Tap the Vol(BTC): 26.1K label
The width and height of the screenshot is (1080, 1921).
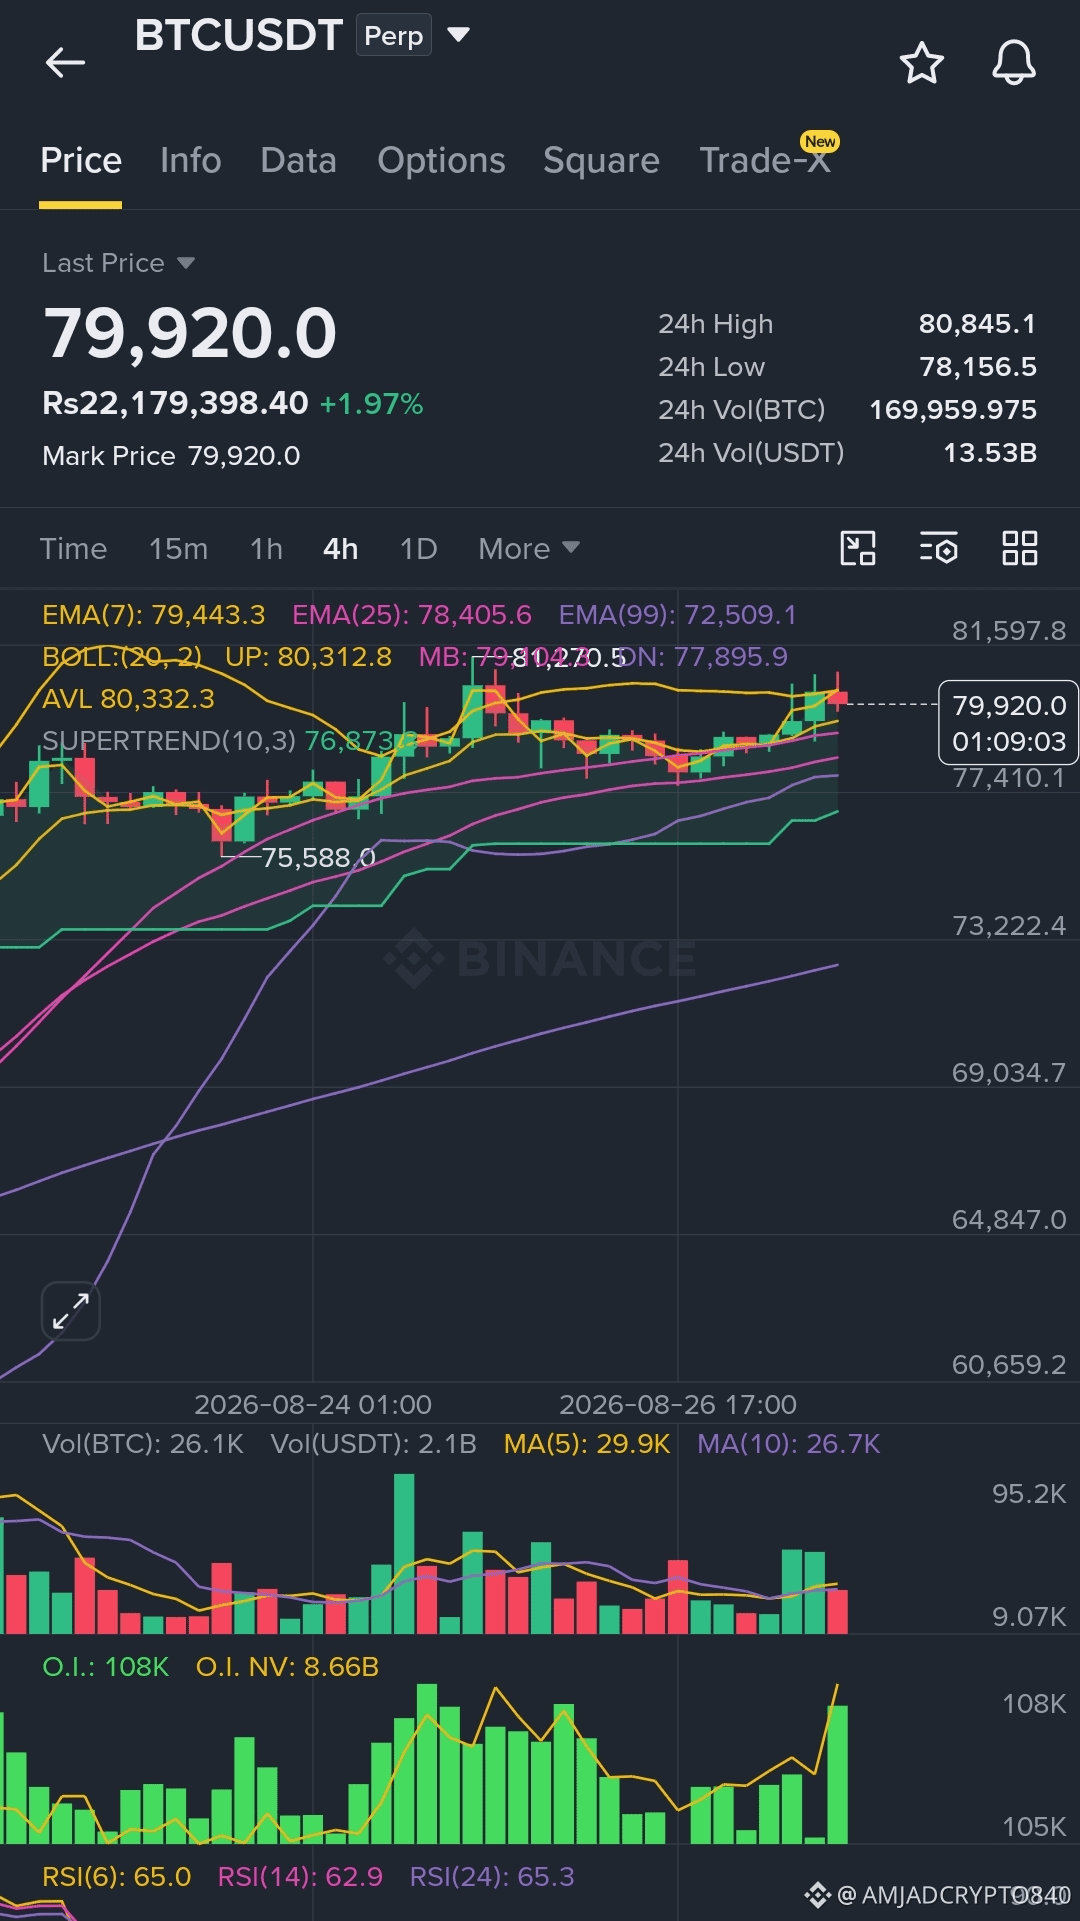[143, 1443]
